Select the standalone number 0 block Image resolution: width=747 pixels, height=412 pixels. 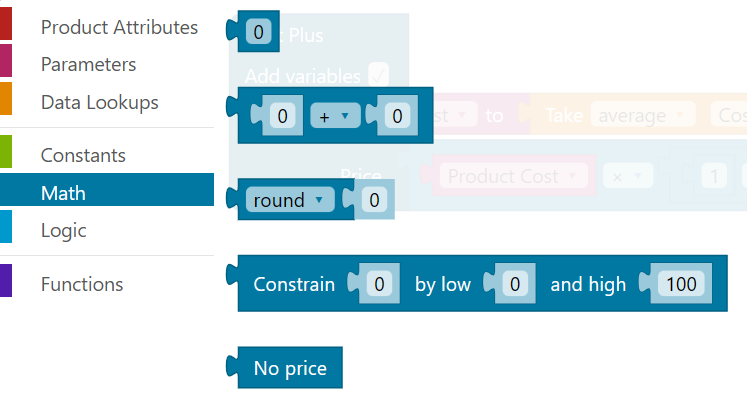(x=259, y=33)
